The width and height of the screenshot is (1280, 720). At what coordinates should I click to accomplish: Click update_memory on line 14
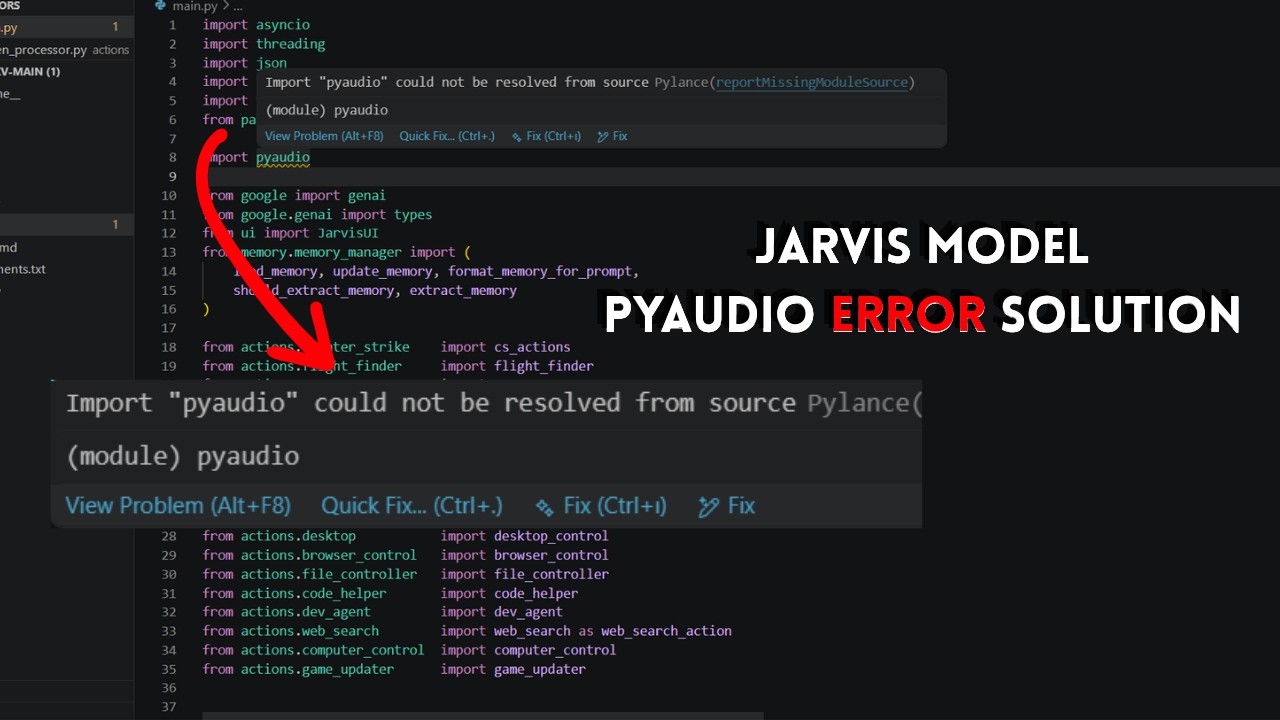[382, 271]
